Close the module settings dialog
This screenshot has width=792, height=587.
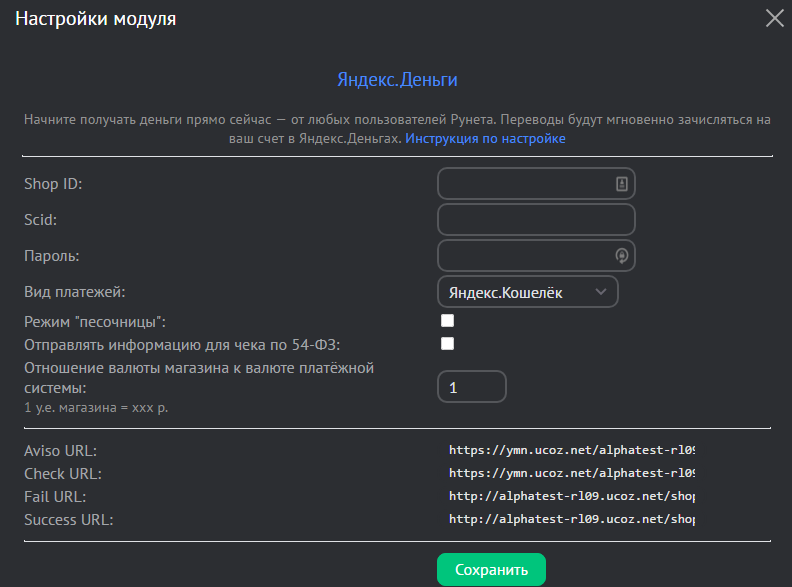[x=774, y=18]
